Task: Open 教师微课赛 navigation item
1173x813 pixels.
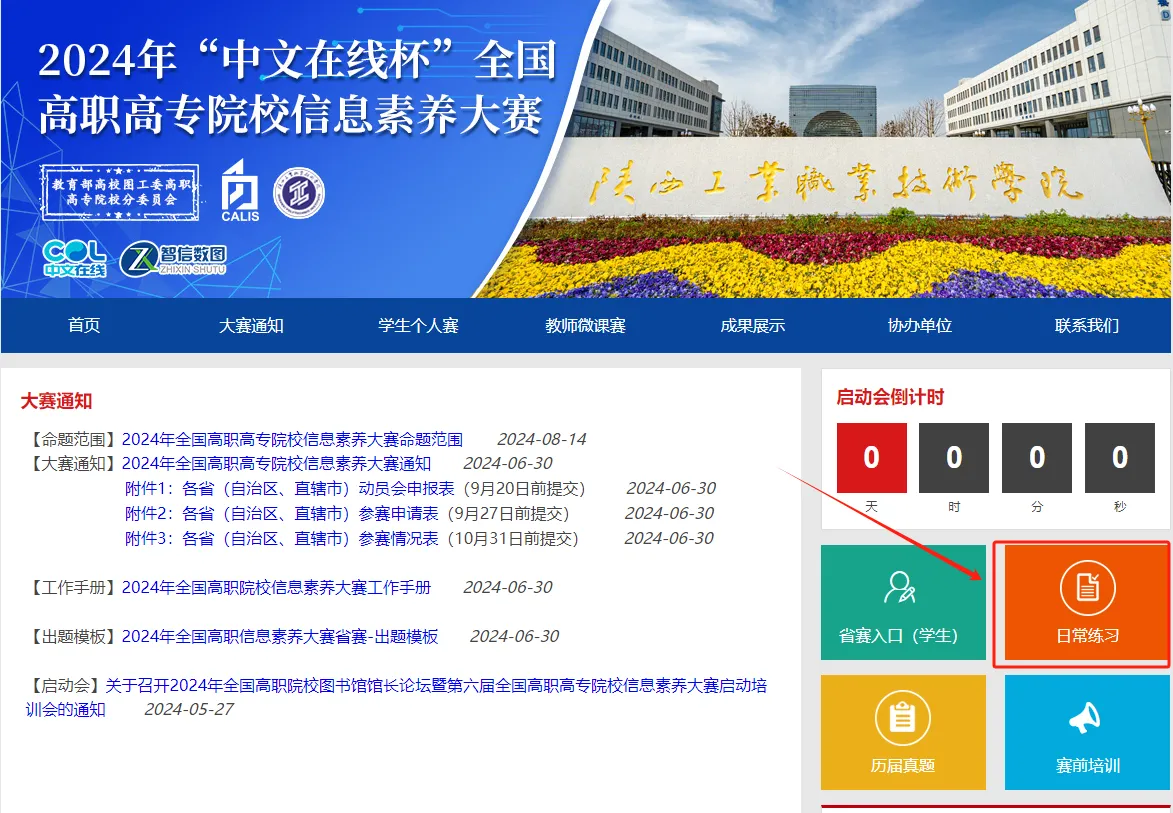Action: 585,325
